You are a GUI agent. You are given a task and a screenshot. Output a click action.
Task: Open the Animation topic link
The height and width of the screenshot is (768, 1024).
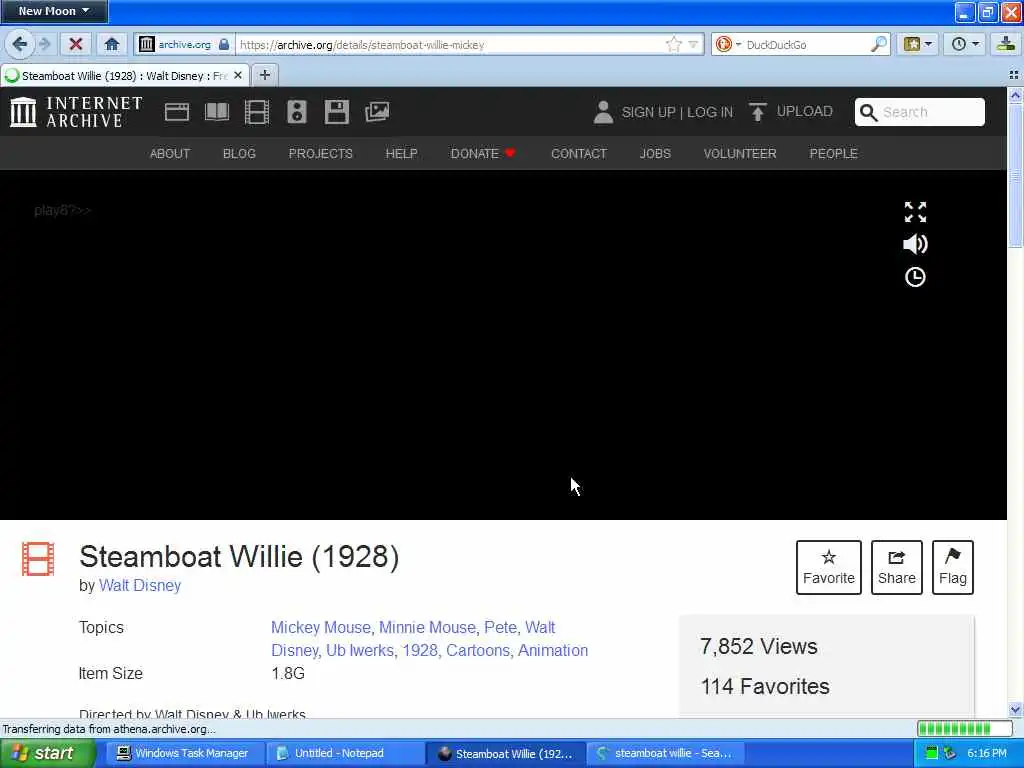(553, 650)
